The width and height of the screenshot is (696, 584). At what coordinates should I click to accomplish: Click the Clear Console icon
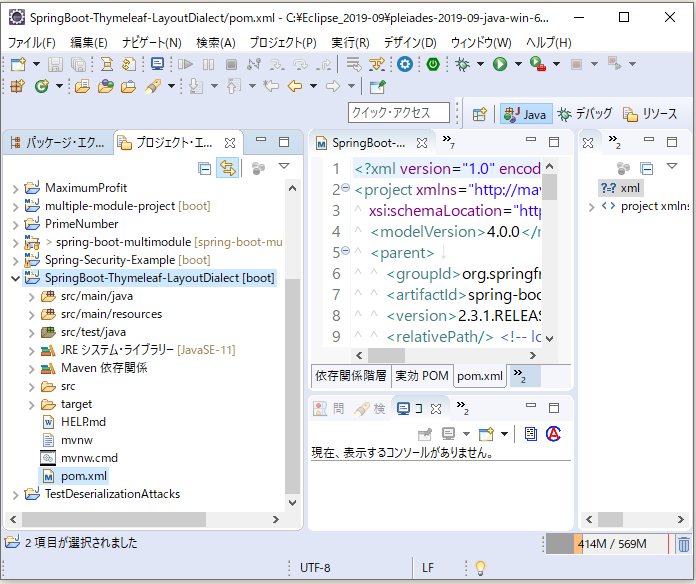531,434
